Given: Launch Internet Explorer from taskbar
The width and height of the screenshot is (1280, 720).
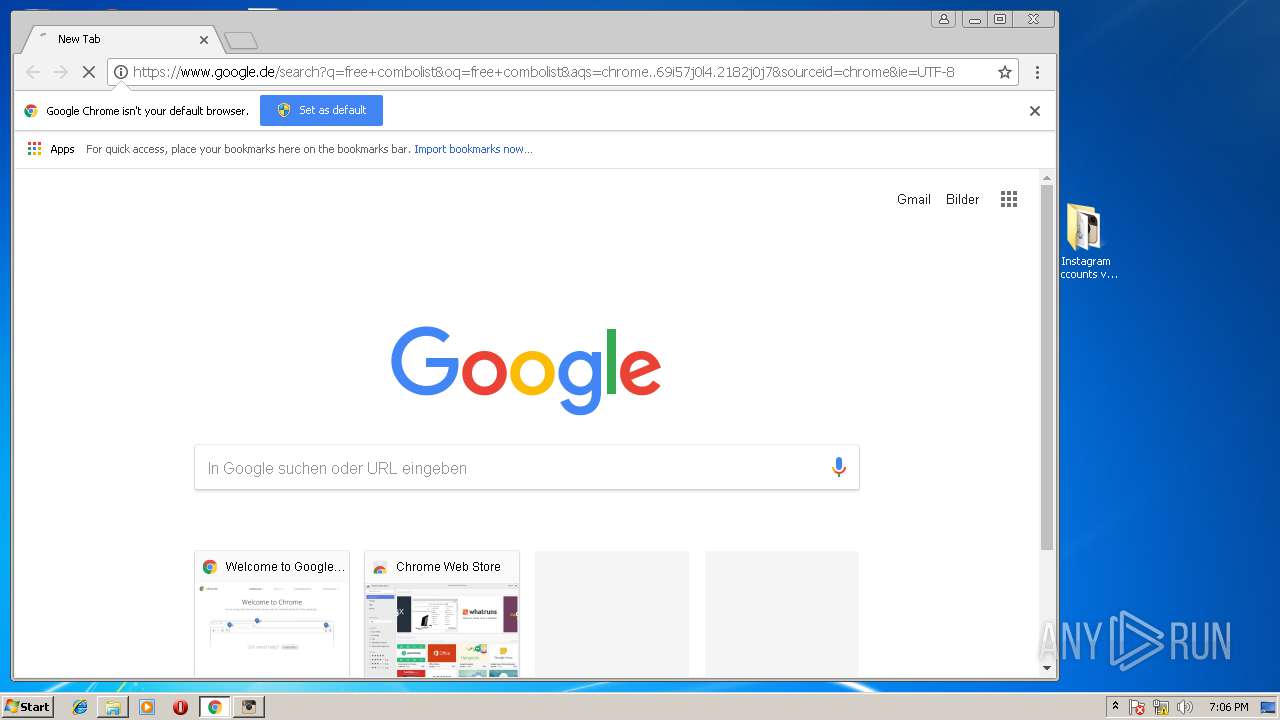Looking at the screenshot, I should pyautogui.click(x=80, y=707).
